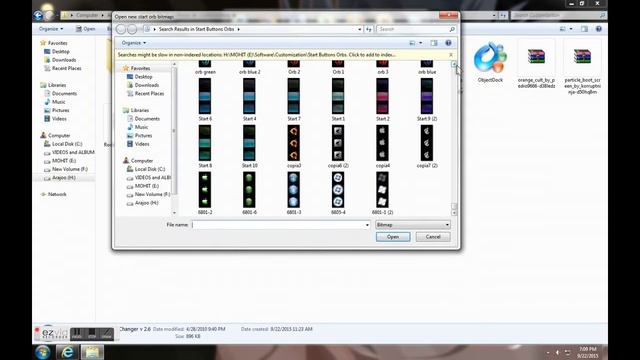Select the 6801-6 green sphere orb
This screenshot has width=640, height=360.
[x=249, y=190]
